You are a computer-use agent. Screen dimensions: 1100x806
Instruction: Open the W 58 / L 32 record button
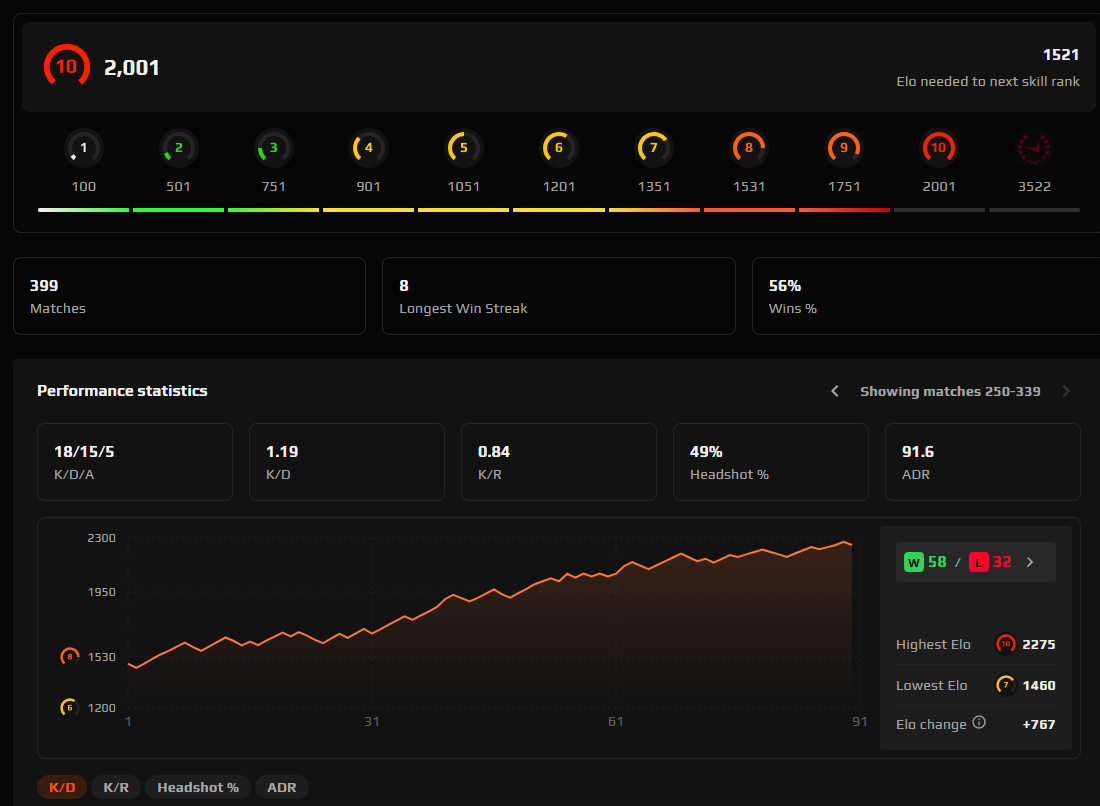pos(960,561)
